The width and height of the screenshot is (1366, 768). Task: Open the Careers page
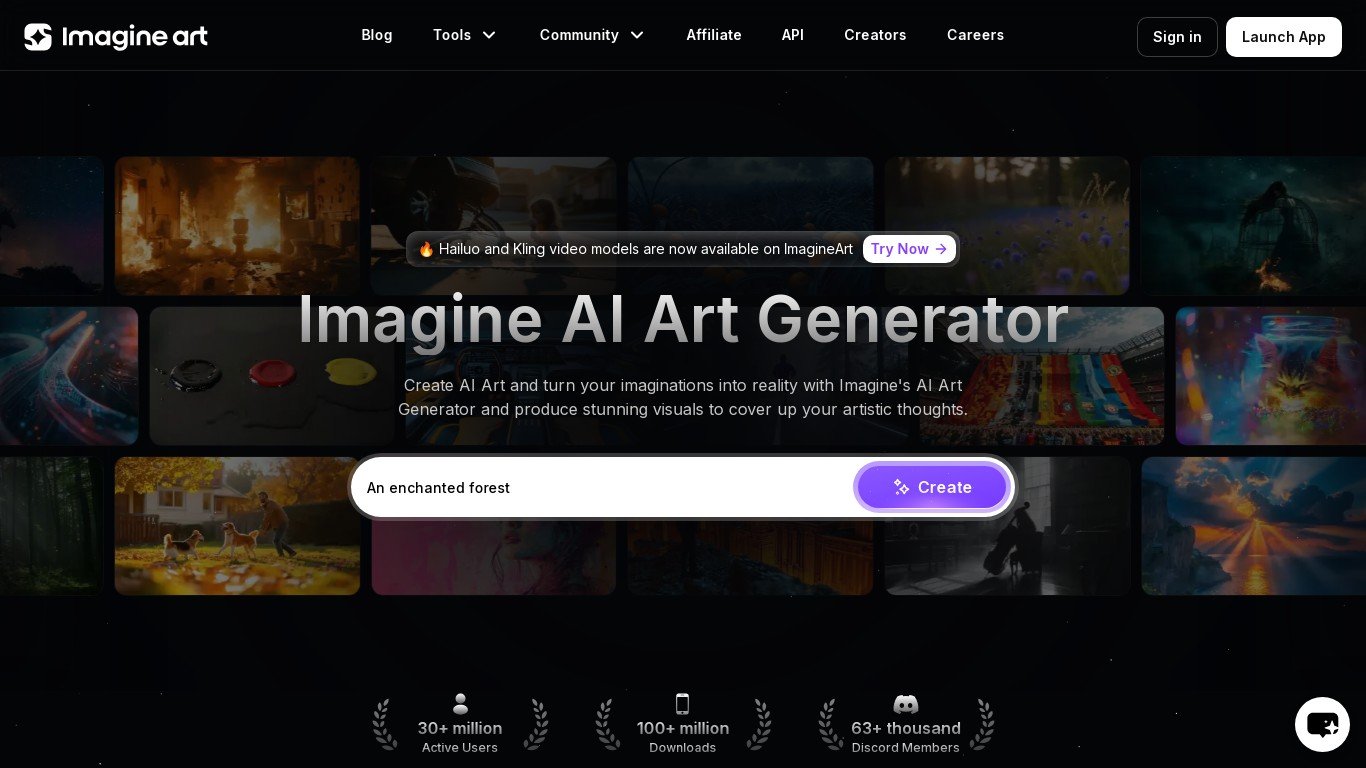[975, 35]
